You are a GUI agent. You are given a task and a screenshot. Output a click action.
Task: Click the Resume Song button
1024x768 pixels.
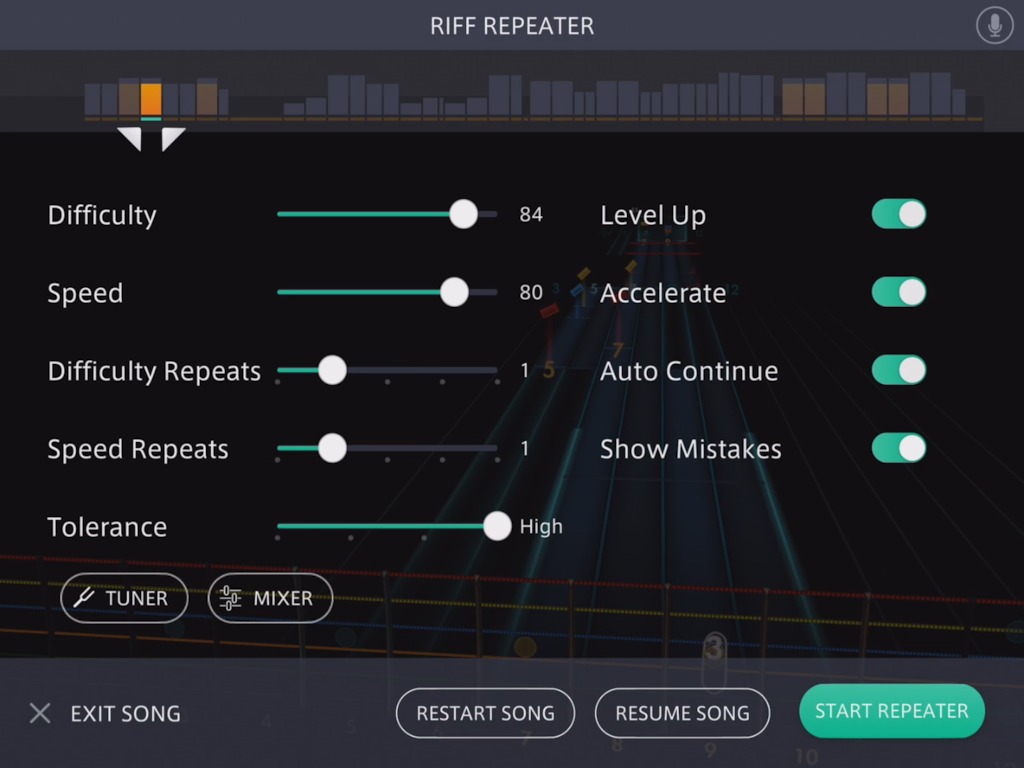pos(682,713)
